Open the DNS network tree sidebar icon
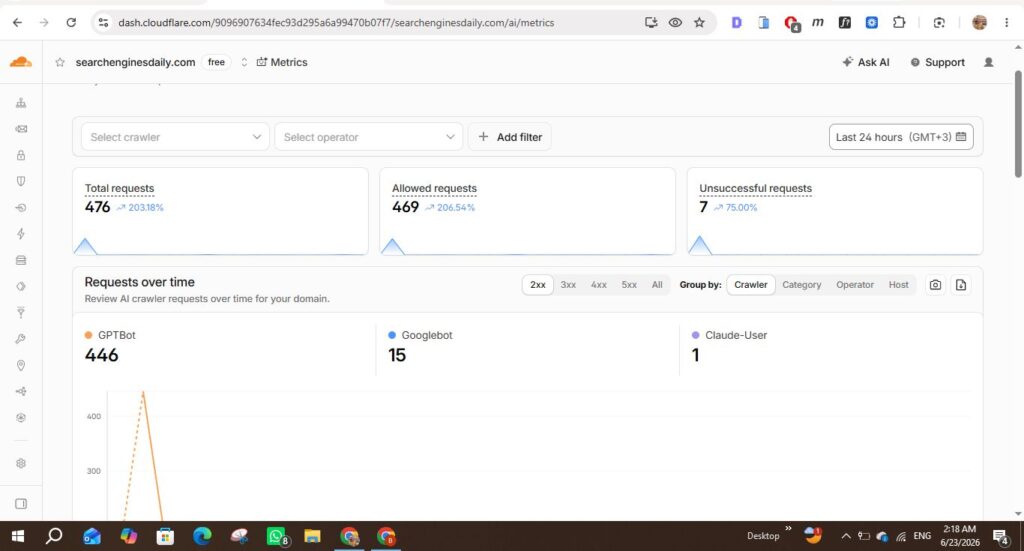1024x551 pixels. (21, 103)
